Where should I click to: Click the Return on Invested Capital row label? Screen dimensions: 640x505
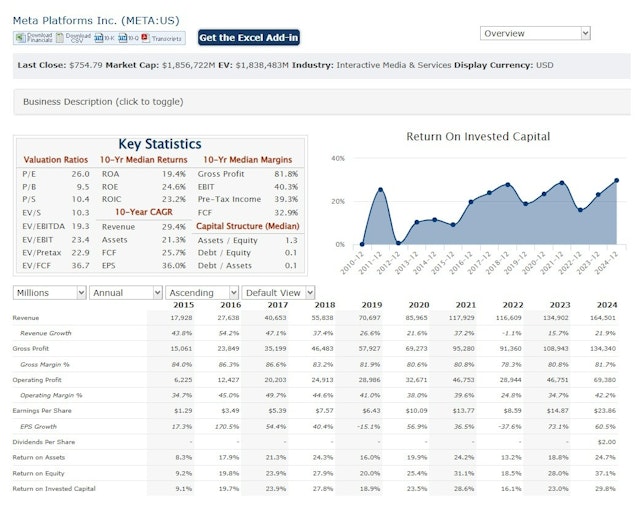54,489
